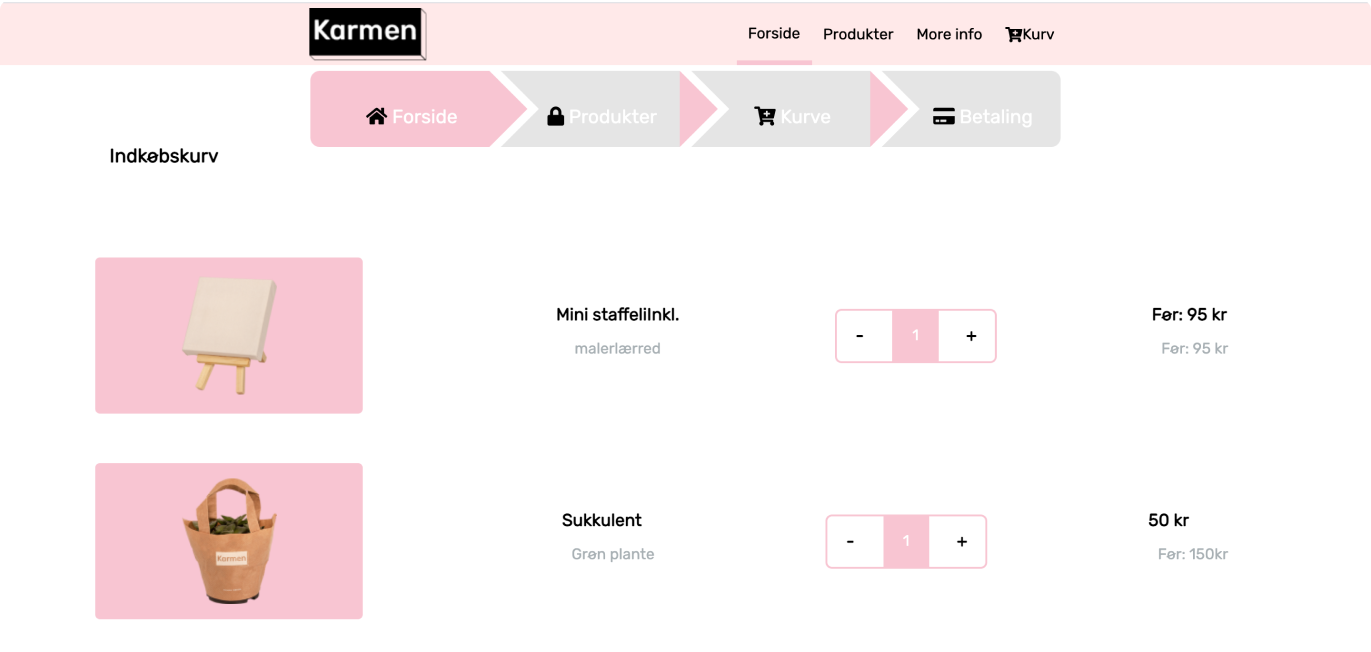Decrease quantity of Mini staffeli

click(860, 336)
